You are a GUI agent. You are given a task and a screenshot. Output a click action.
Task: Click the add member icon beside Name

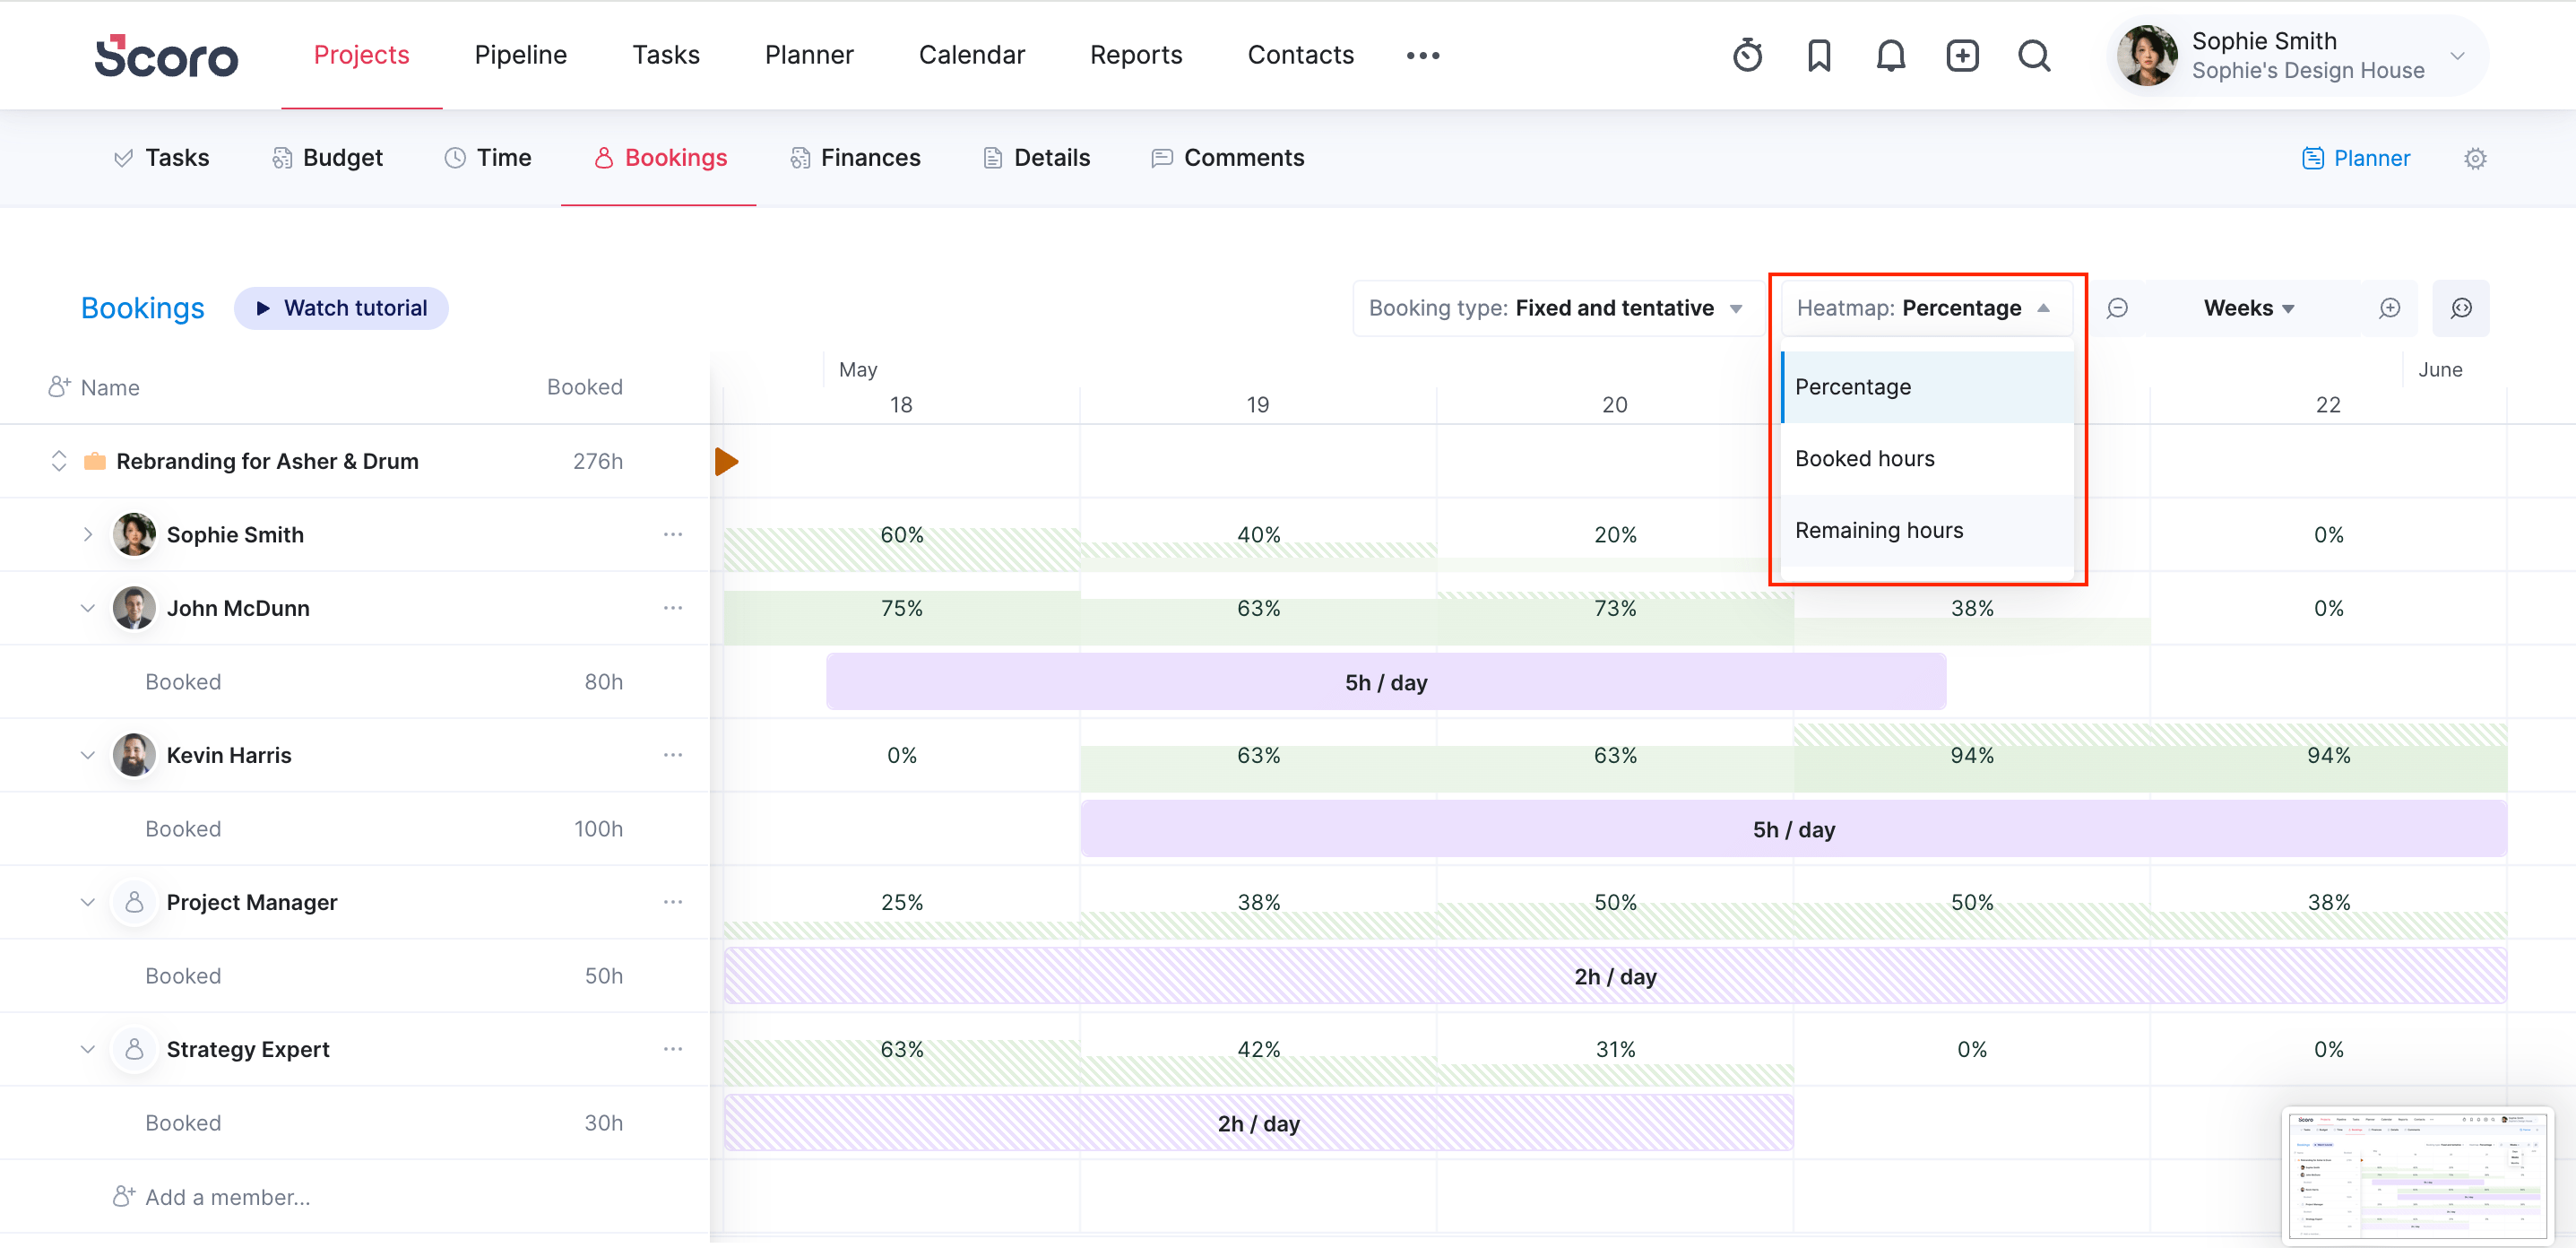pos(59,387)
